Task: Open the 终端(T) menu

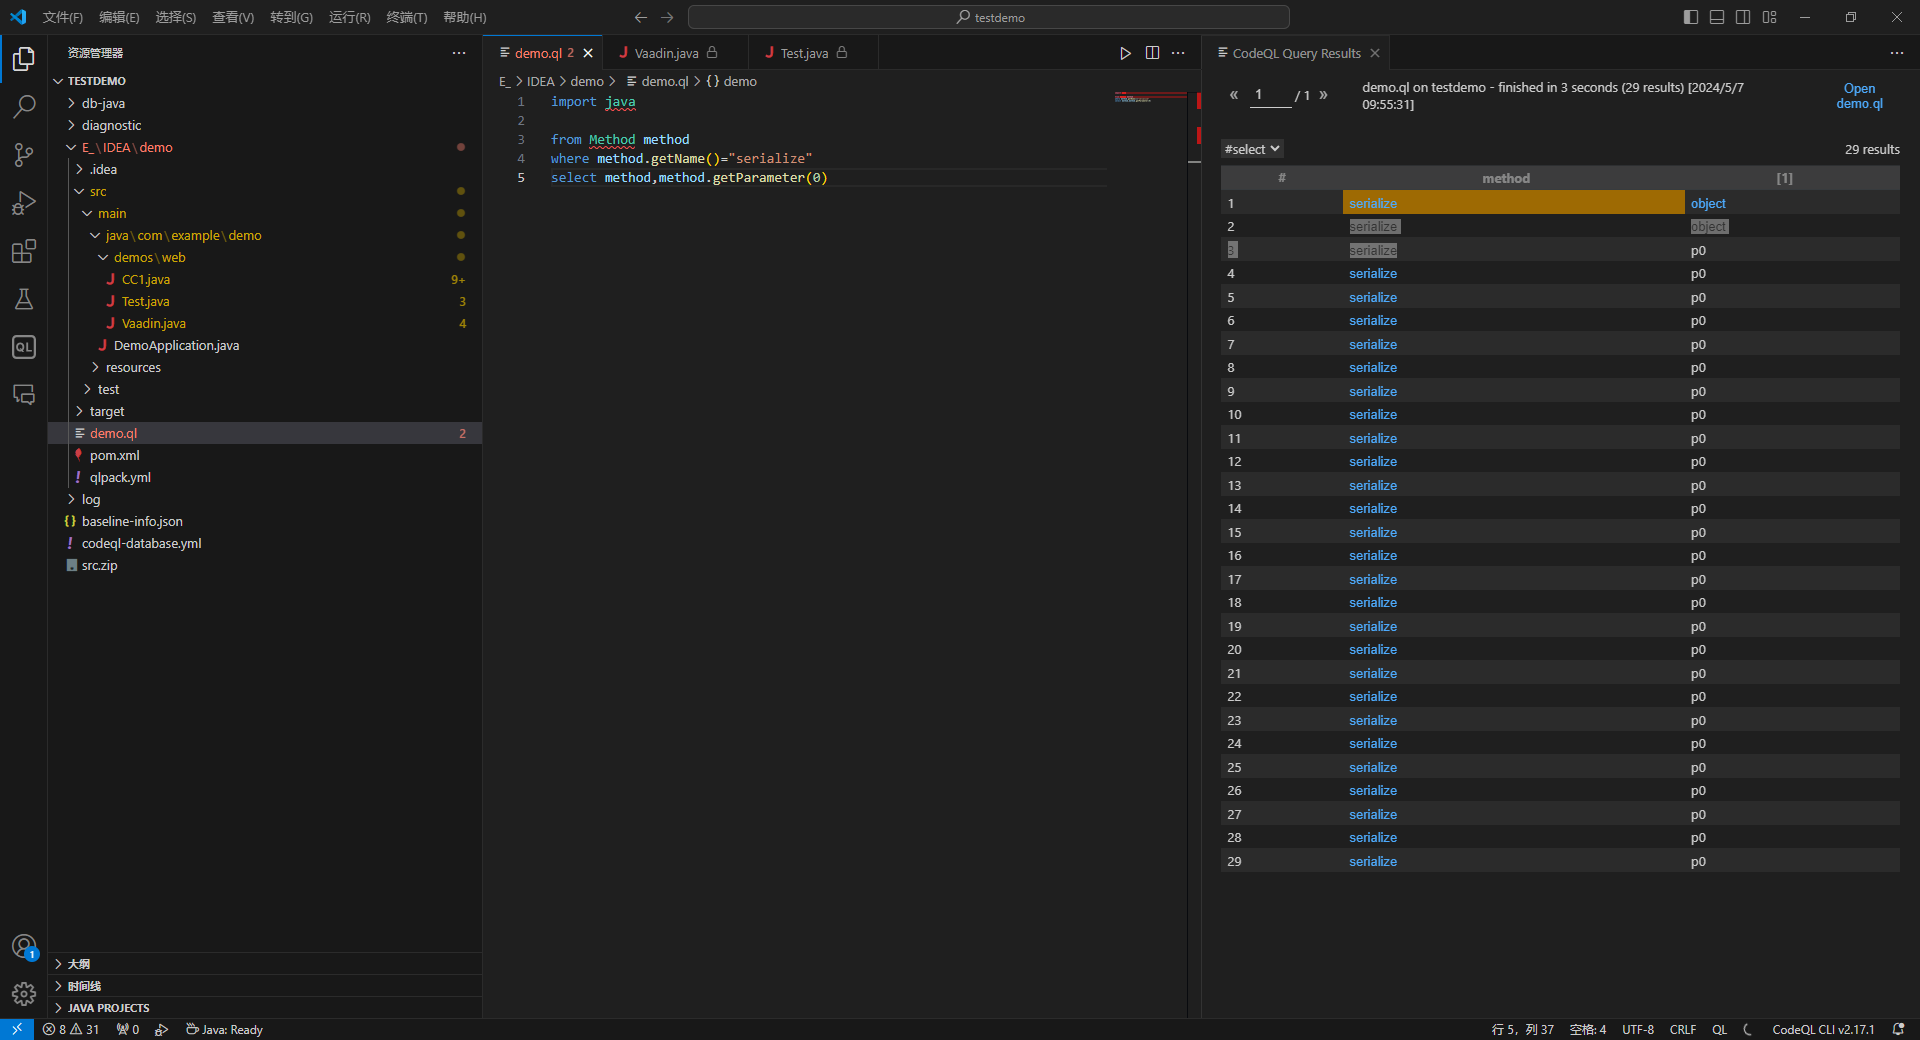Action: pos(407,17)
